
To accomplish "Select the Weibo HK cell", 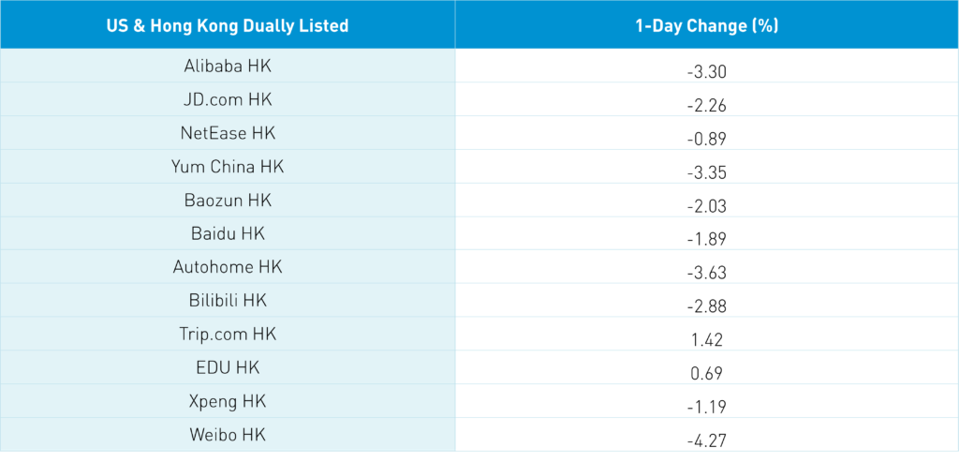I will (227, 435).
